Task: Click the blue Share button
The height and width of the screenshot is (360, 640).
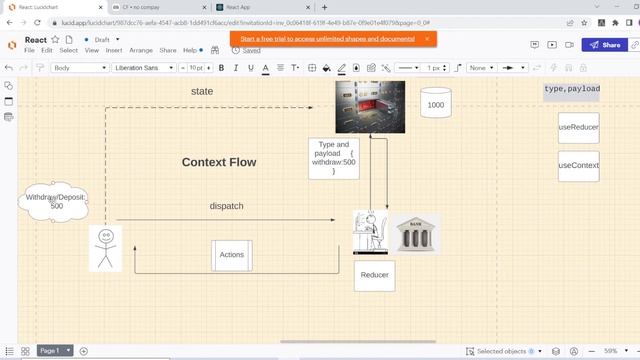Action: [x=604, y=45]
